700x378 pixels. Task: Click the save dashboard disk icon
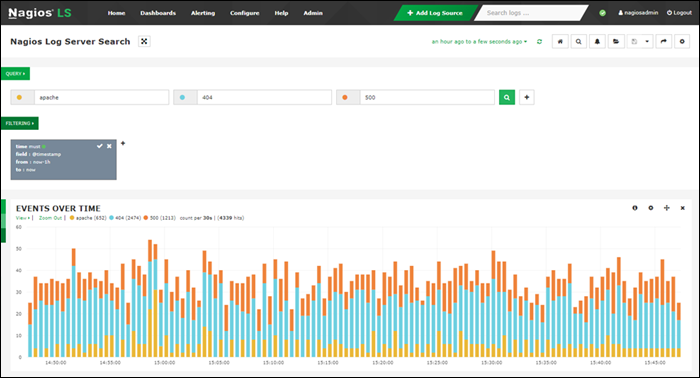click(x=634, y=42)
